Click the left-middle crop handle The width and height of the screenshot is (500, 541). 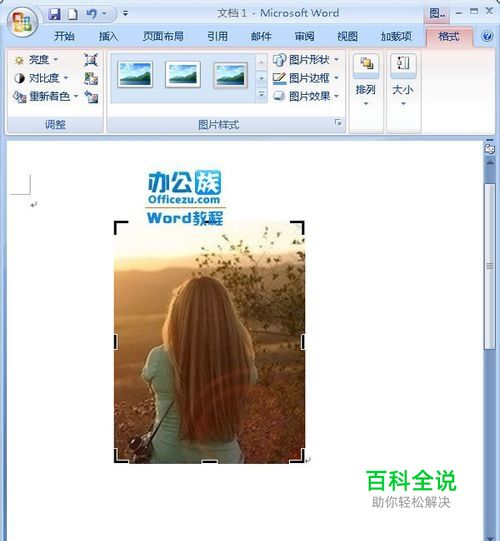[116, 342]
